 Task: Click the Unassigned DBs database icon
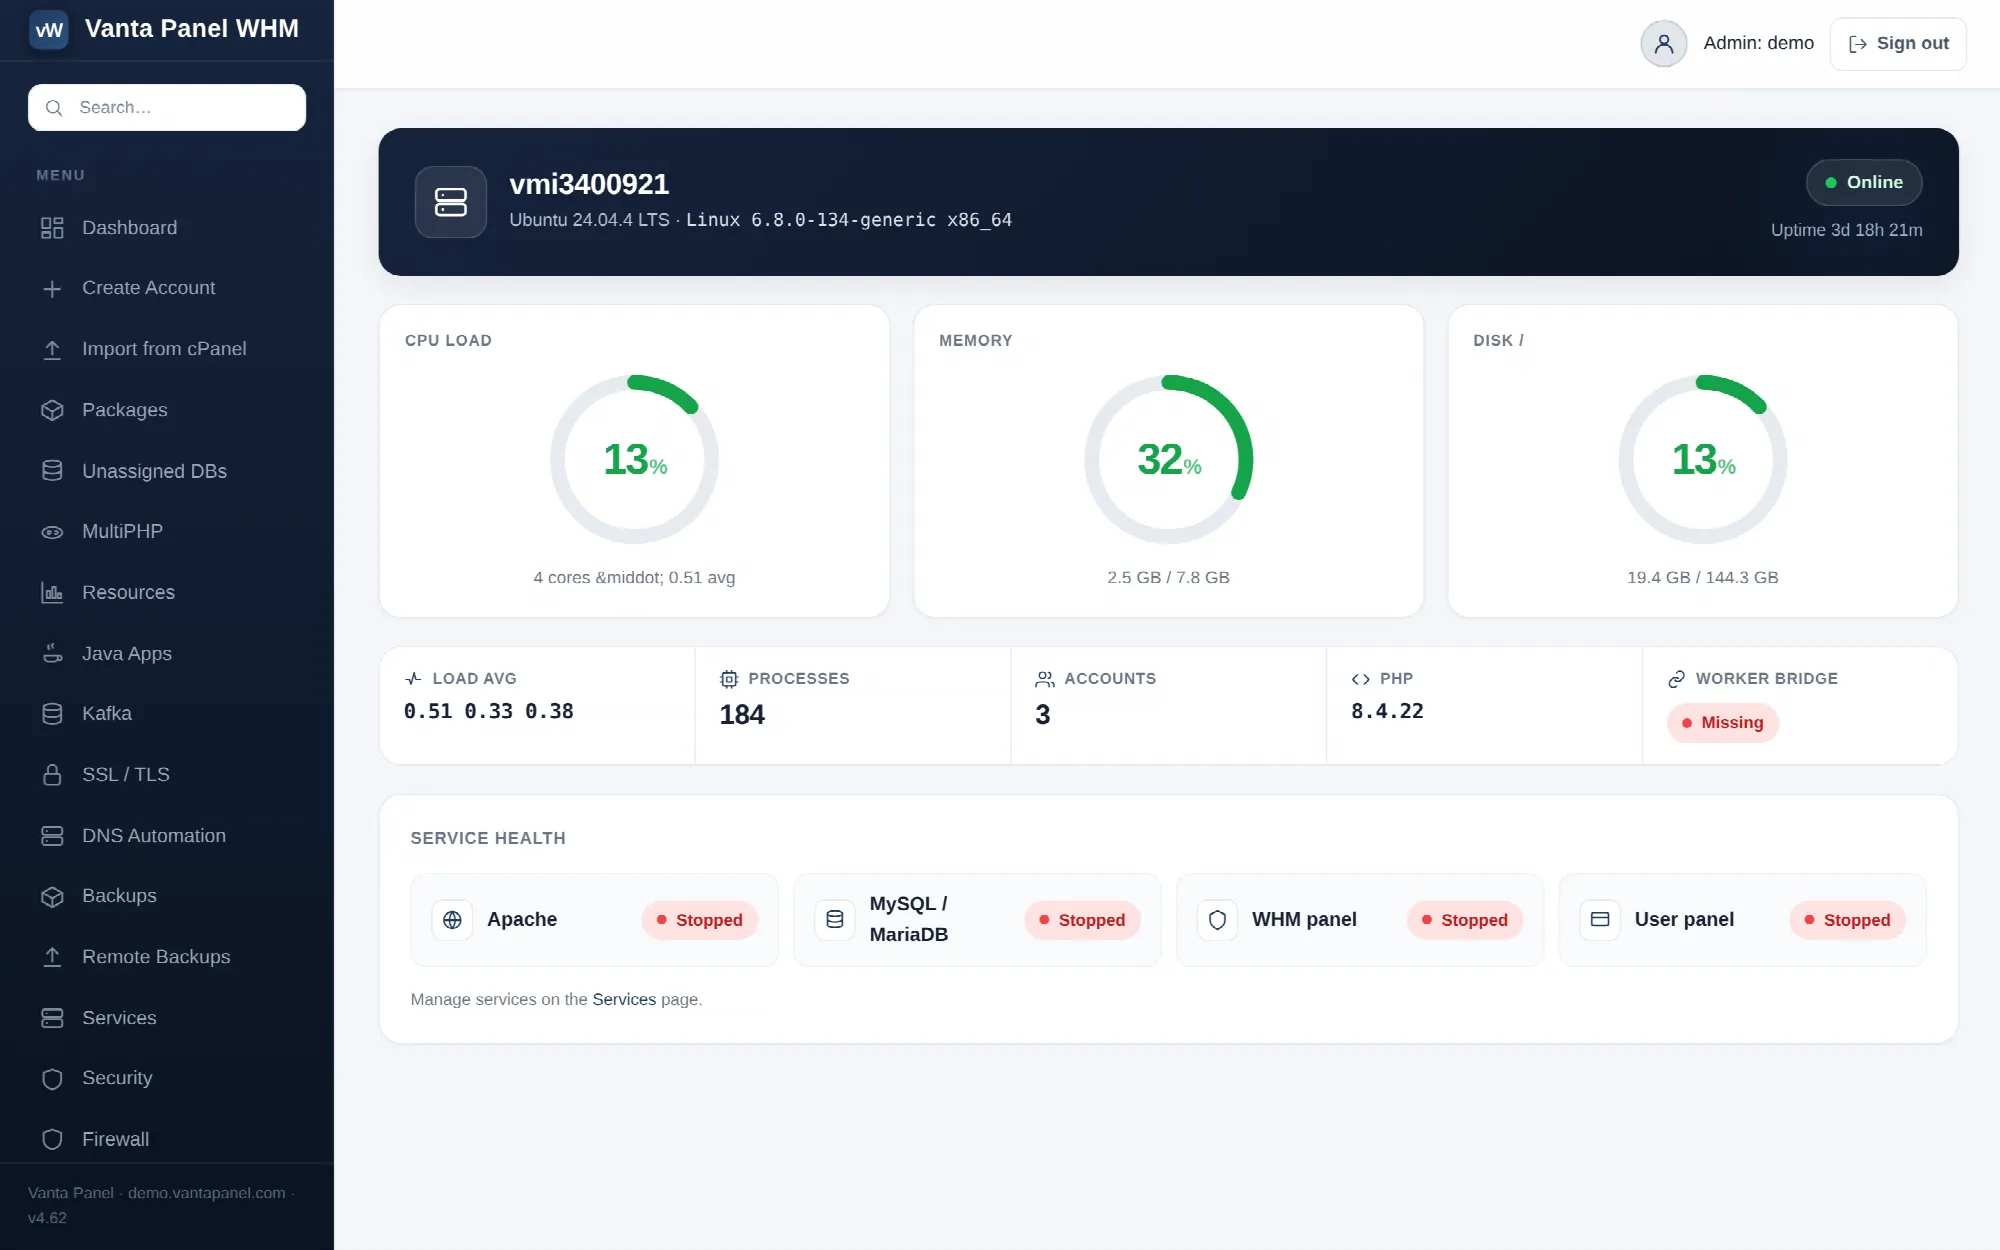[52, 471]
